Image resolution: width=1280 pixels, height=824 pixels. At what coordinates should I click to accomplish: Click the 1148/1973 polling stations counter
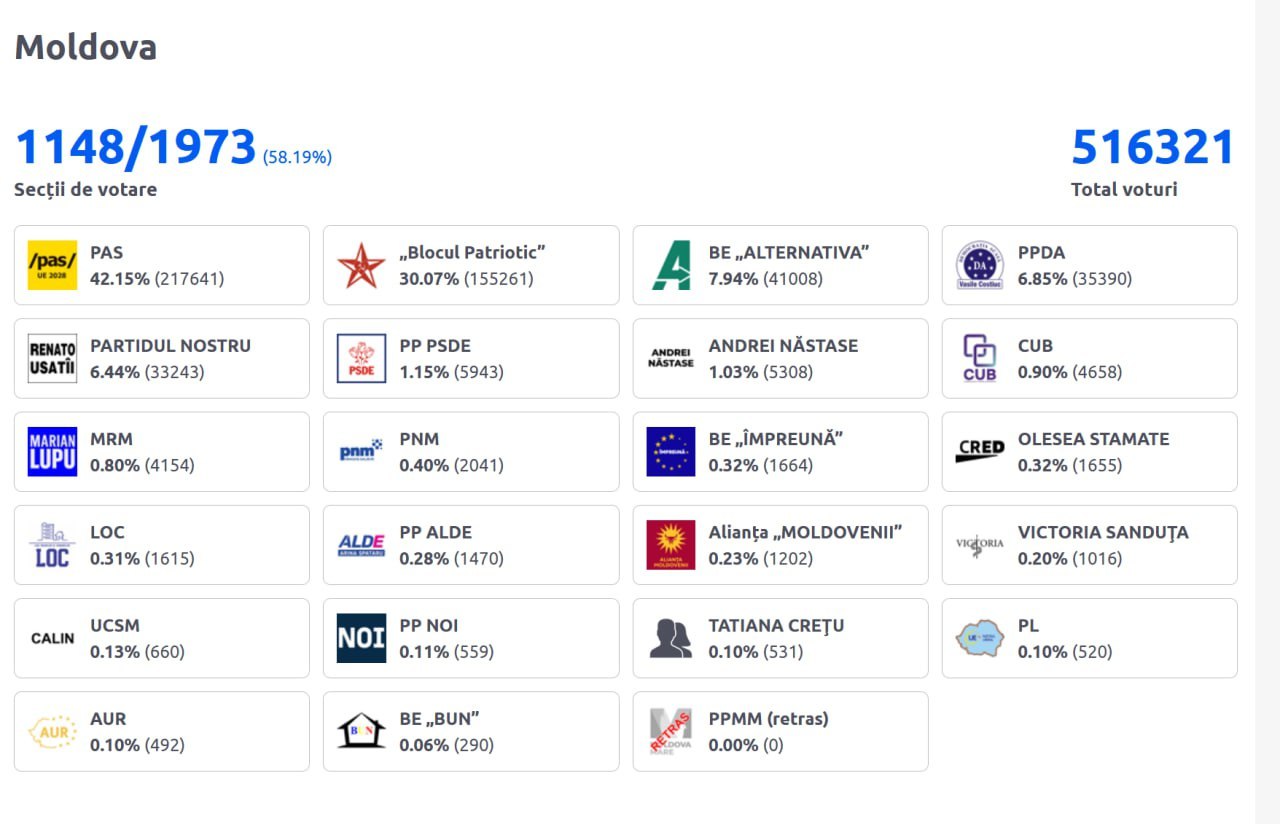coord(136,148)
